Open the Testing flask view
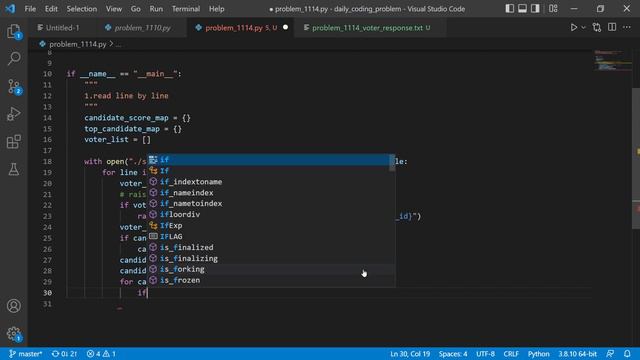The image size is (640, 360). [x=14, y=169]
